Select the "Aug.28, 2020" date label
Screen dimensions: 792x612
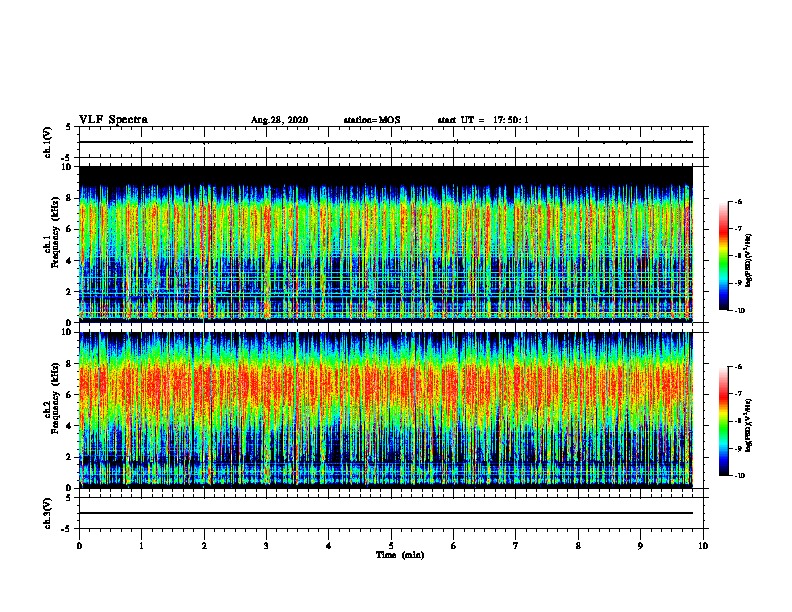(x=279, y=120)
